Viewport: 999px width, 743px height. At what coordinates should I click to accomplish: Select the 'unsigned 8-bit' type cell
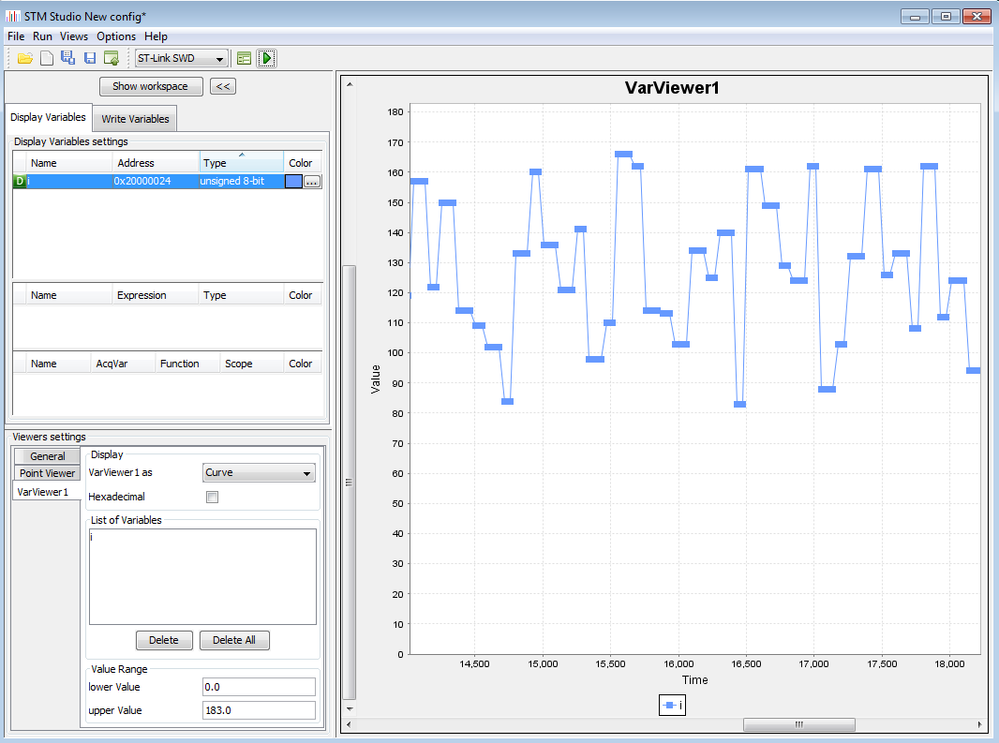(241, 181)
